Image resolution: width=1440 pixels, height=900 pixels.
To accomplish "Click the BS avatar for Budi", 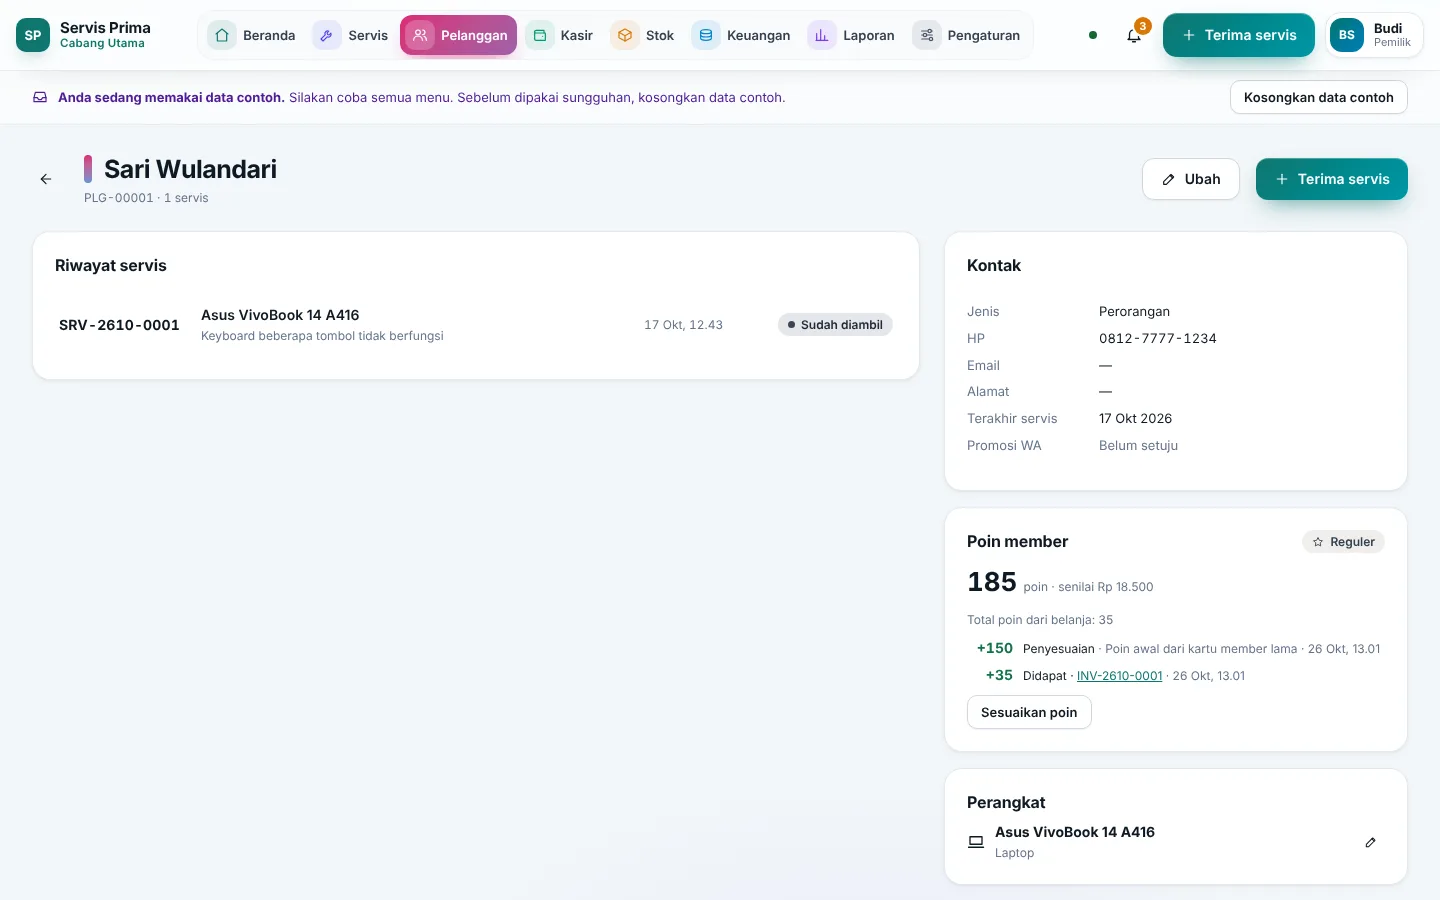I will pyautogui.click(x=1347, y=35).
